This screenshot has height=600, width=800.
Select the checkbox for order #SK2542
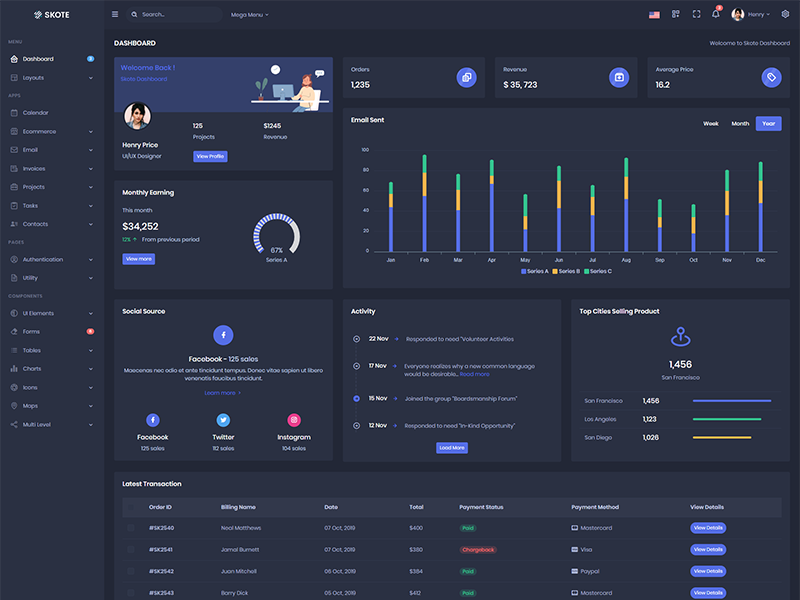tap(131, 572)
